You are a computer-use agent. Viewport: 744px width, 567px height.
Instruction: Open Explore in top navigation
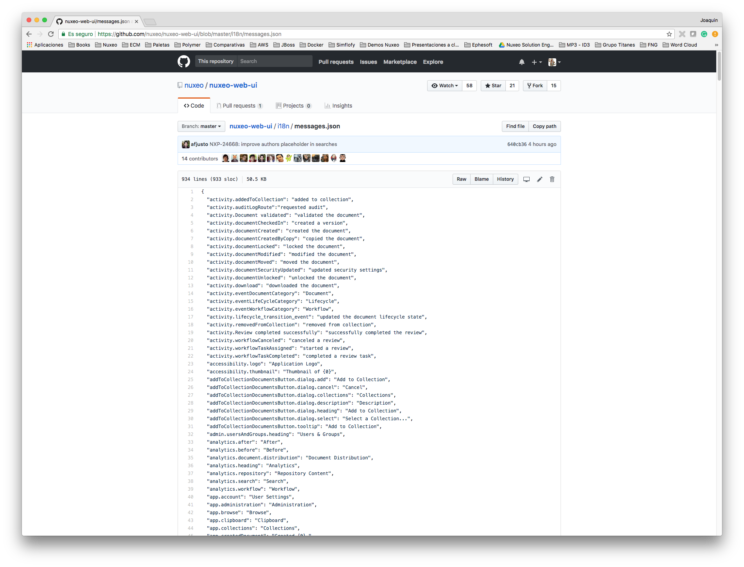pyautogui.click(x=433, y=62)
